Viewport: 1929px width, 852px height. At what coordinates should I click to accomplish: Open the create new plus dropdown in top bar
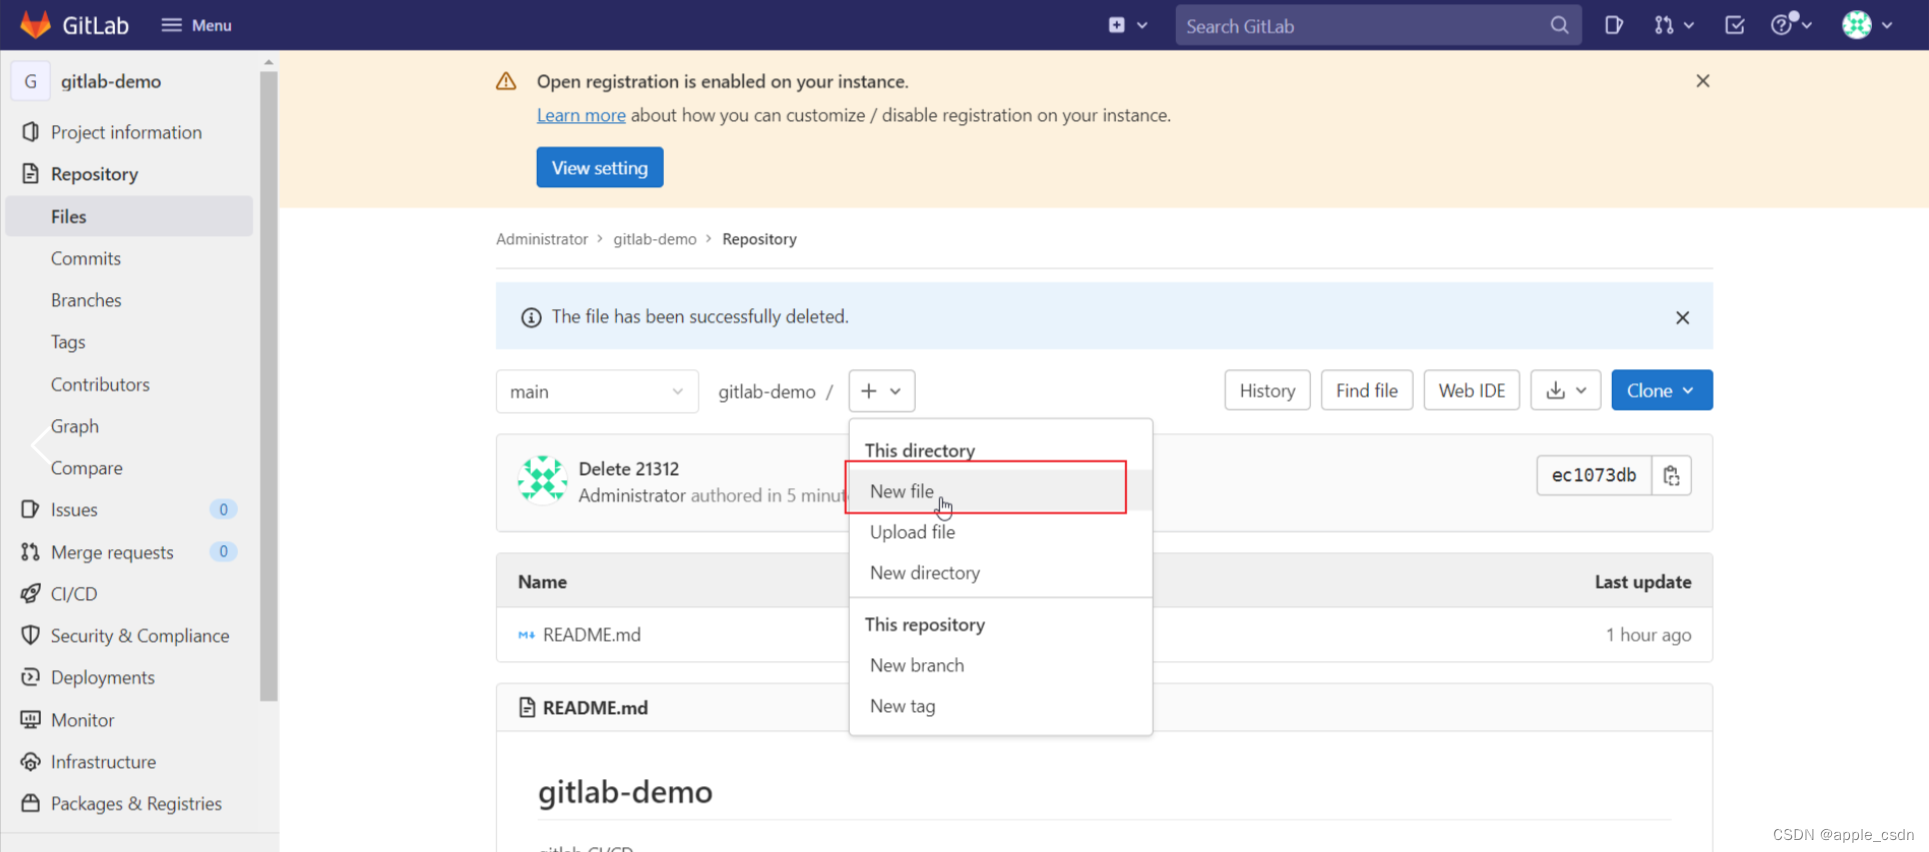coord(1127,25)
